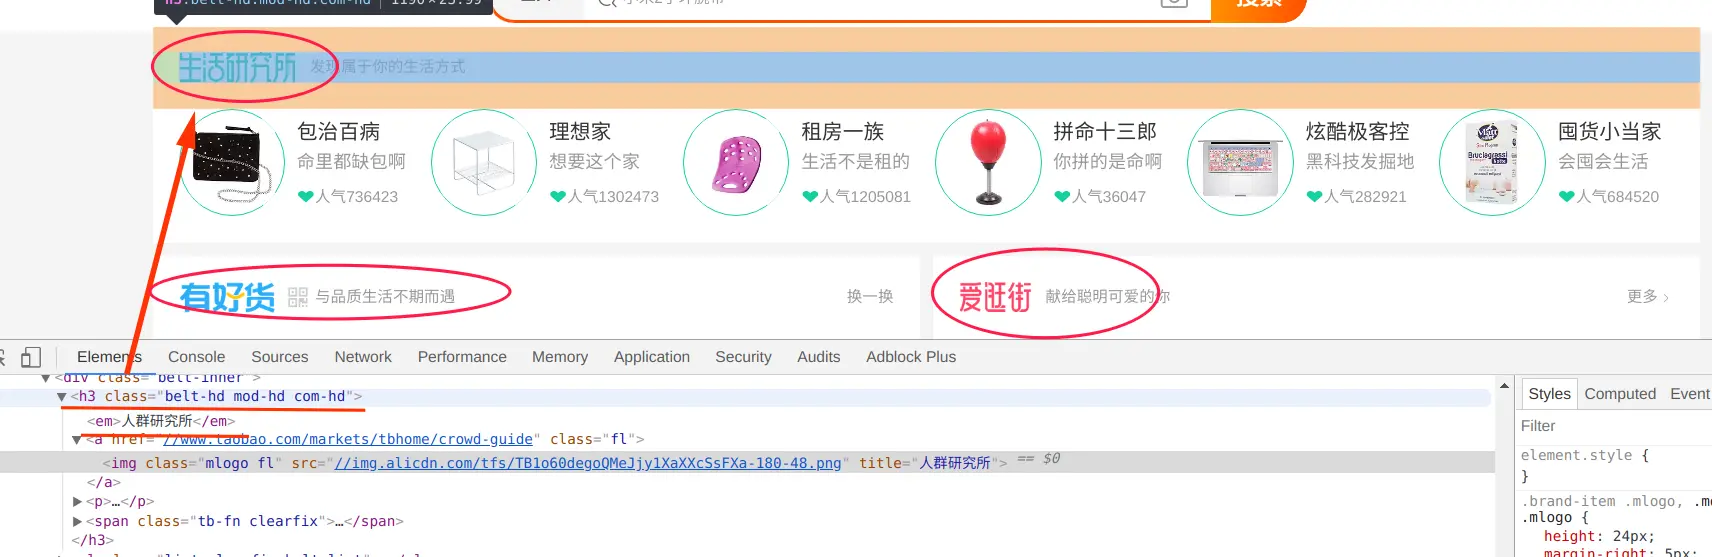Open the laptop keyboard cover image for 炫酷极客控
This screenshot has height=557, width=1712.
point(1240,162)
